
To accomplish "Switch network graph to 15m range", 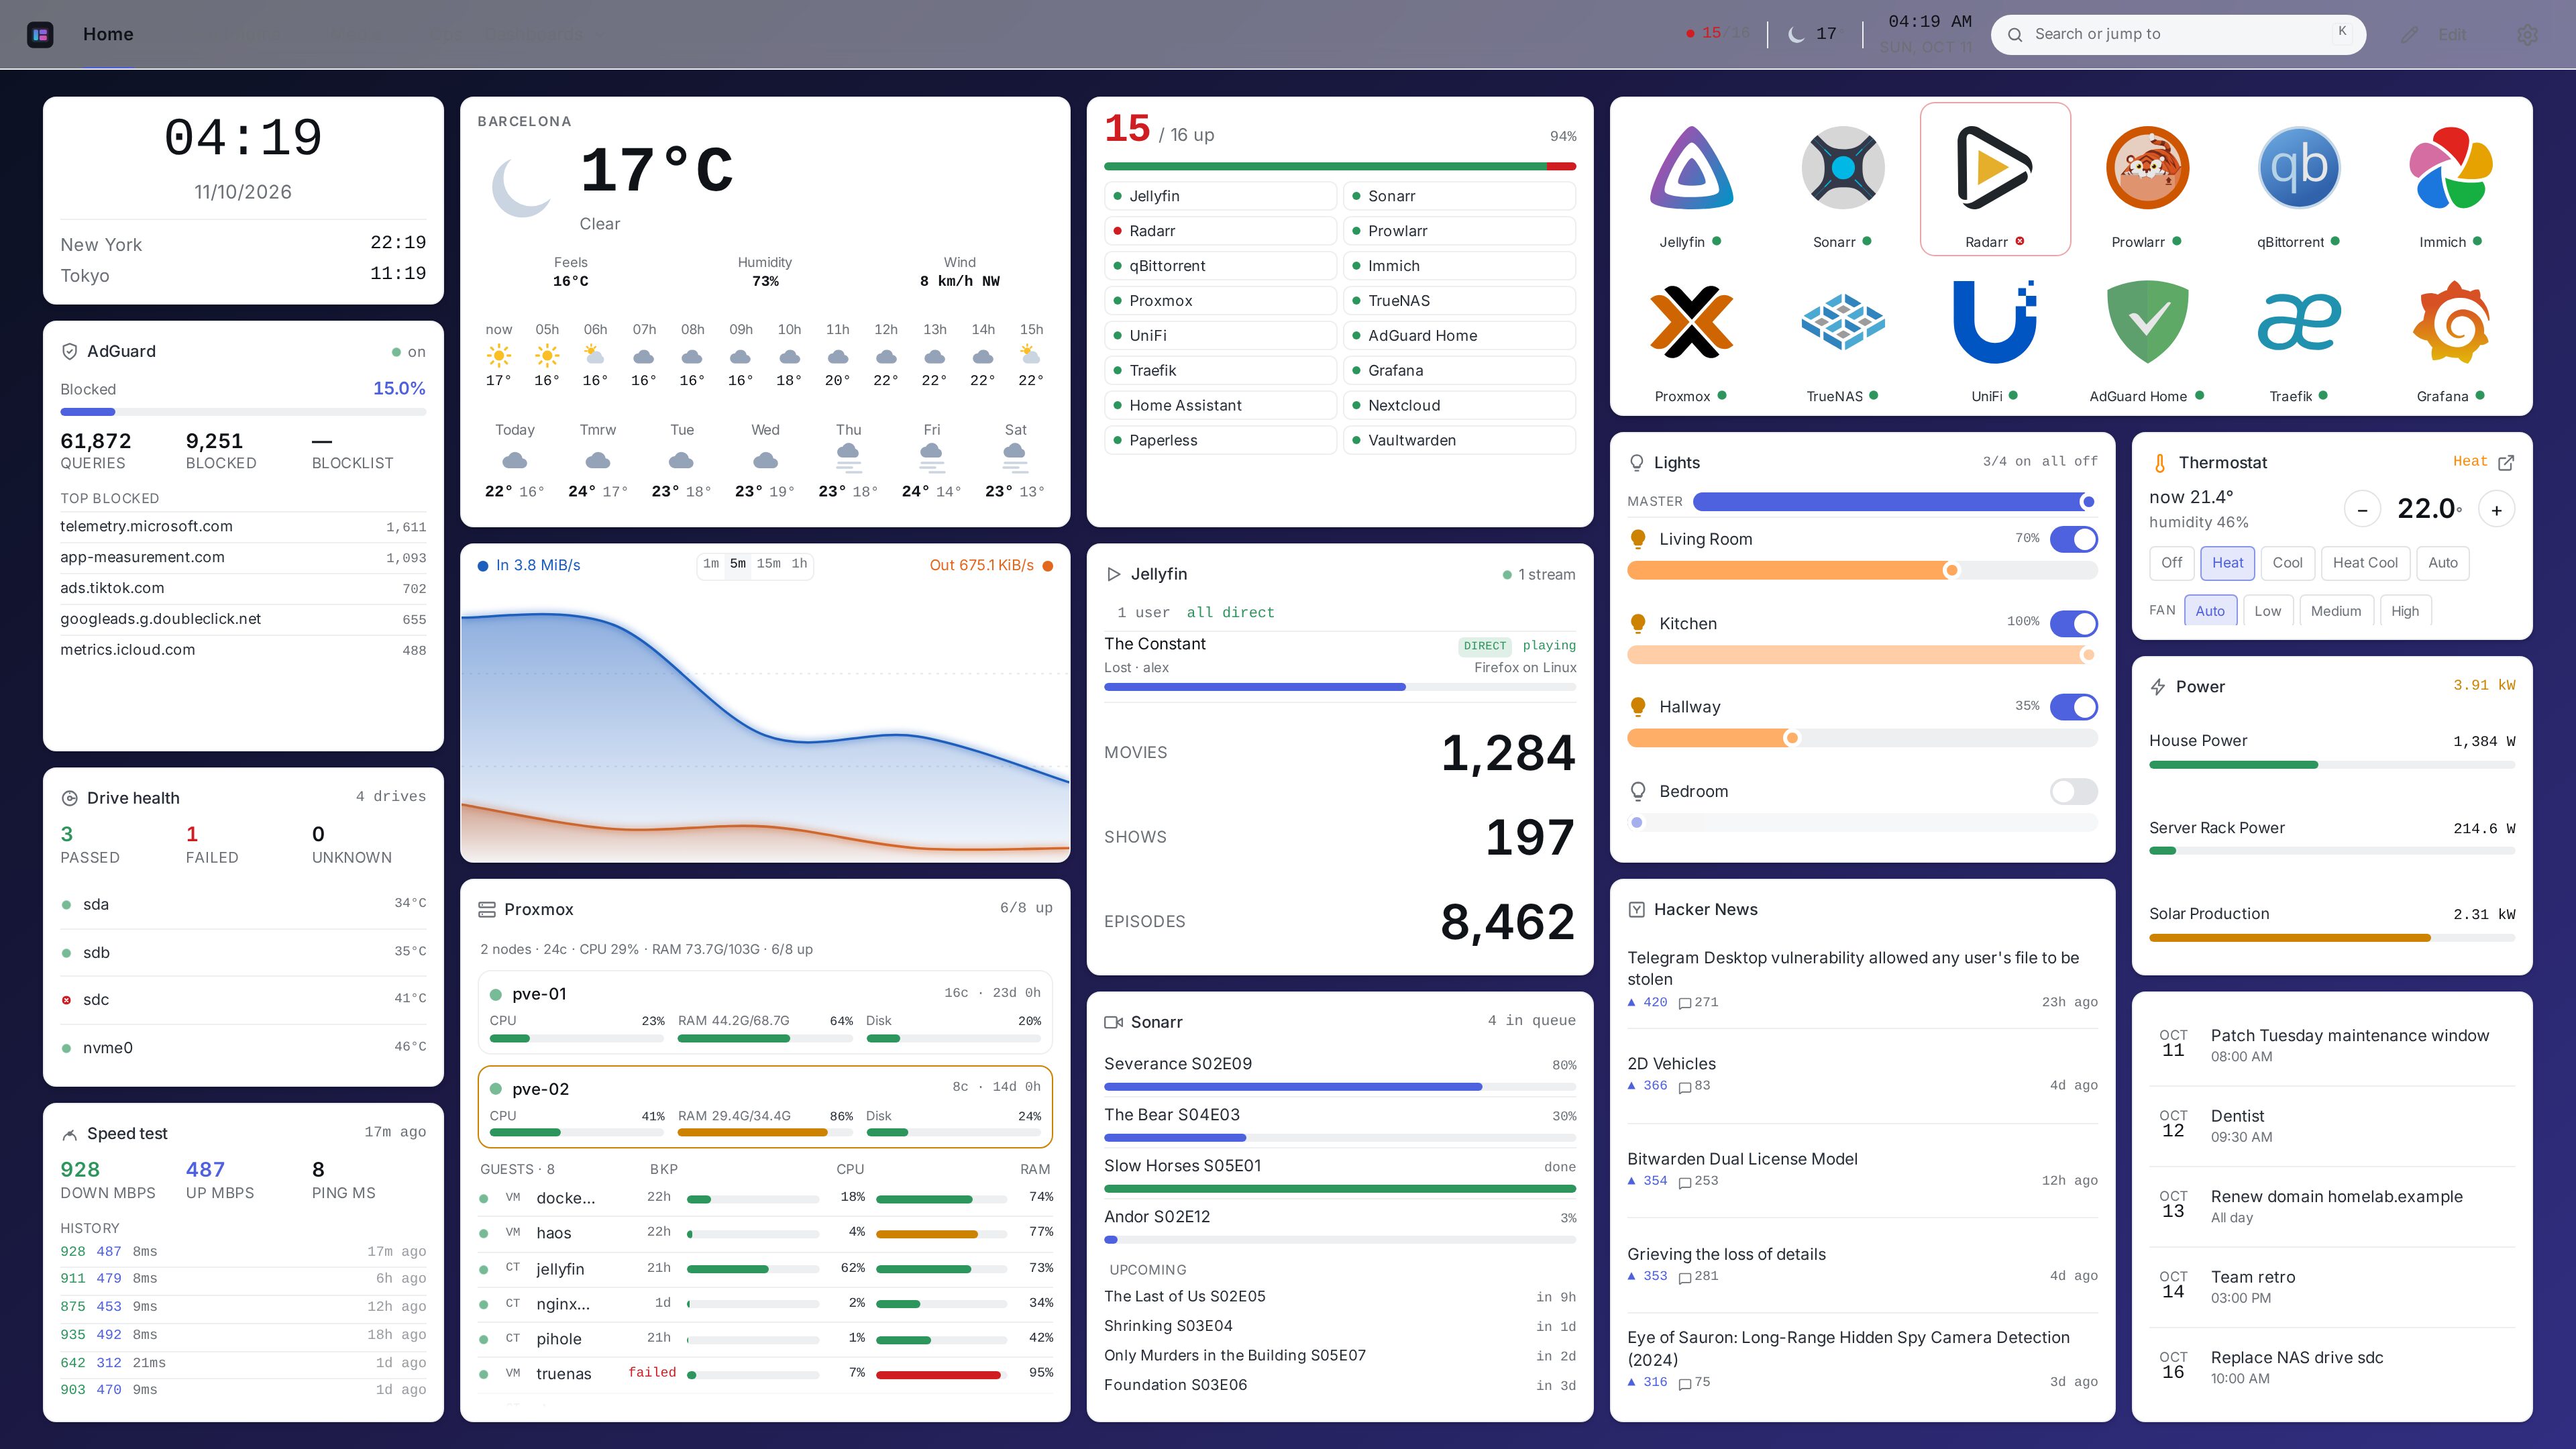I will click(x=768, y=564).
